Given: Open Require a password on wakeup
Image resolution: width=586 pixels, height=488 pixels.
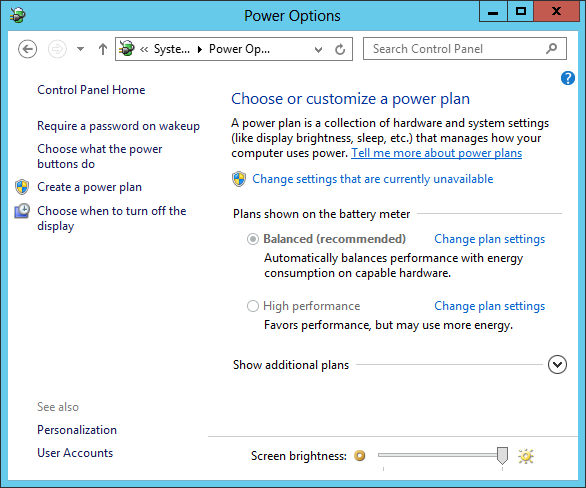Looking at the screenshot, I should [118, 126].
